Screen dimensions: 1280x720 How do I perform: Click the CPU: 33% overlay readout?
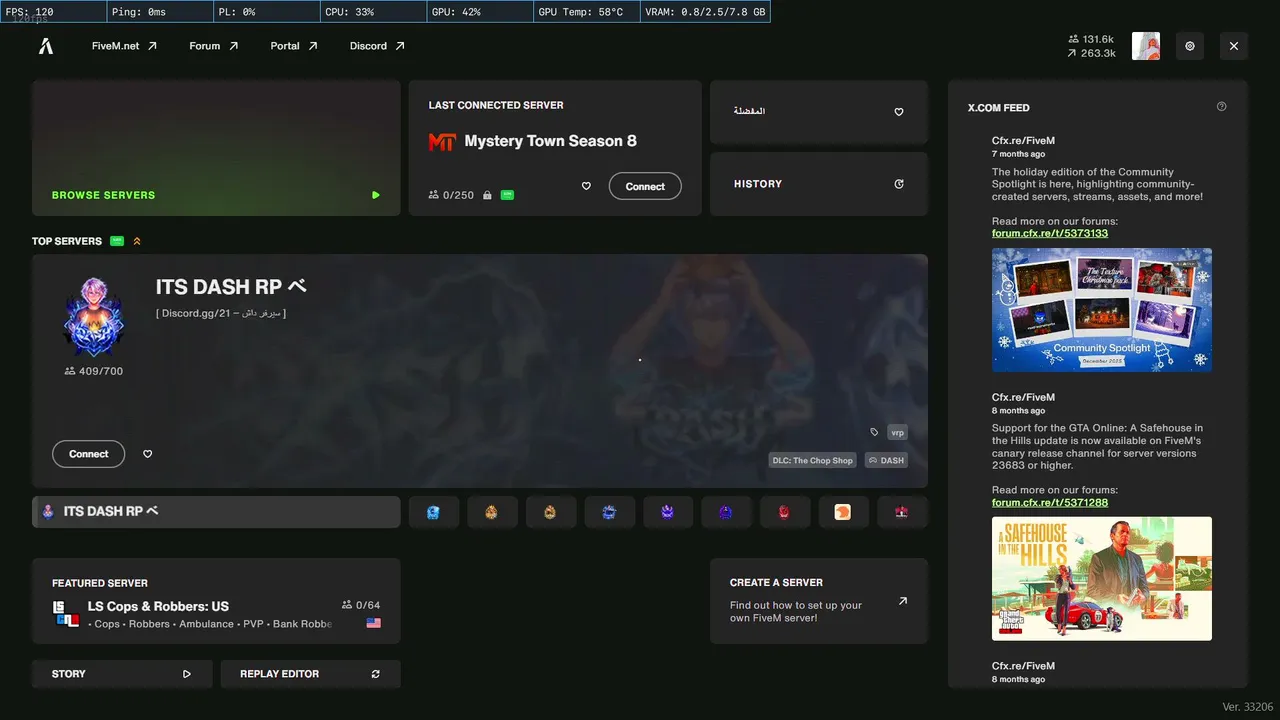[x=372, y=12]
